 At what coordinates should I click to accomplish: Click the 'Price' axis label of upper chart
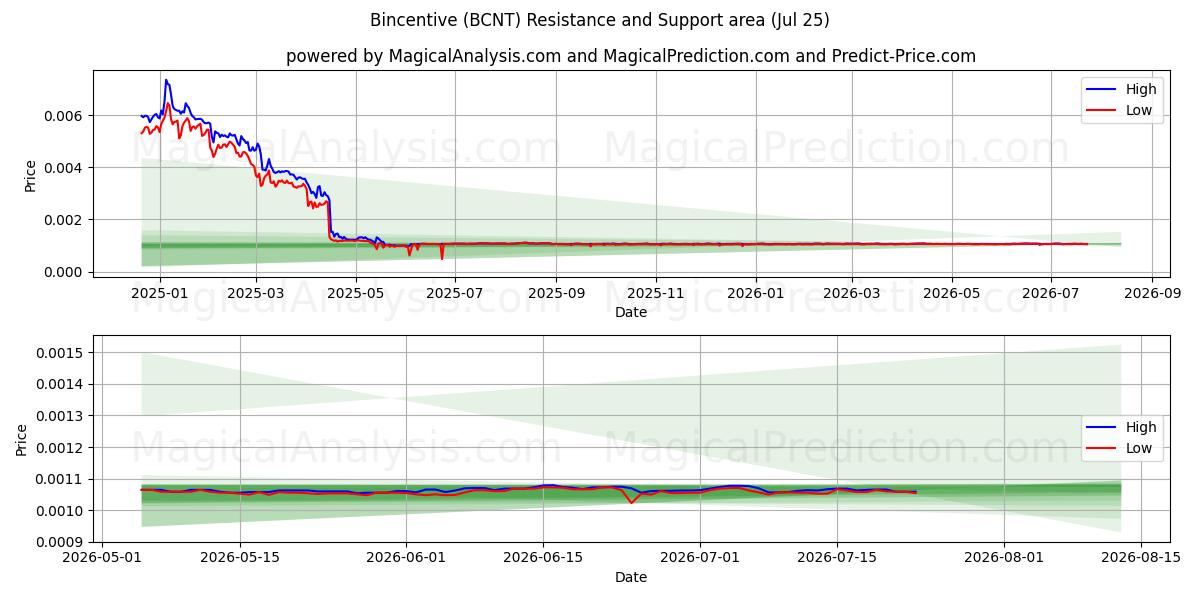coord(30,176)
